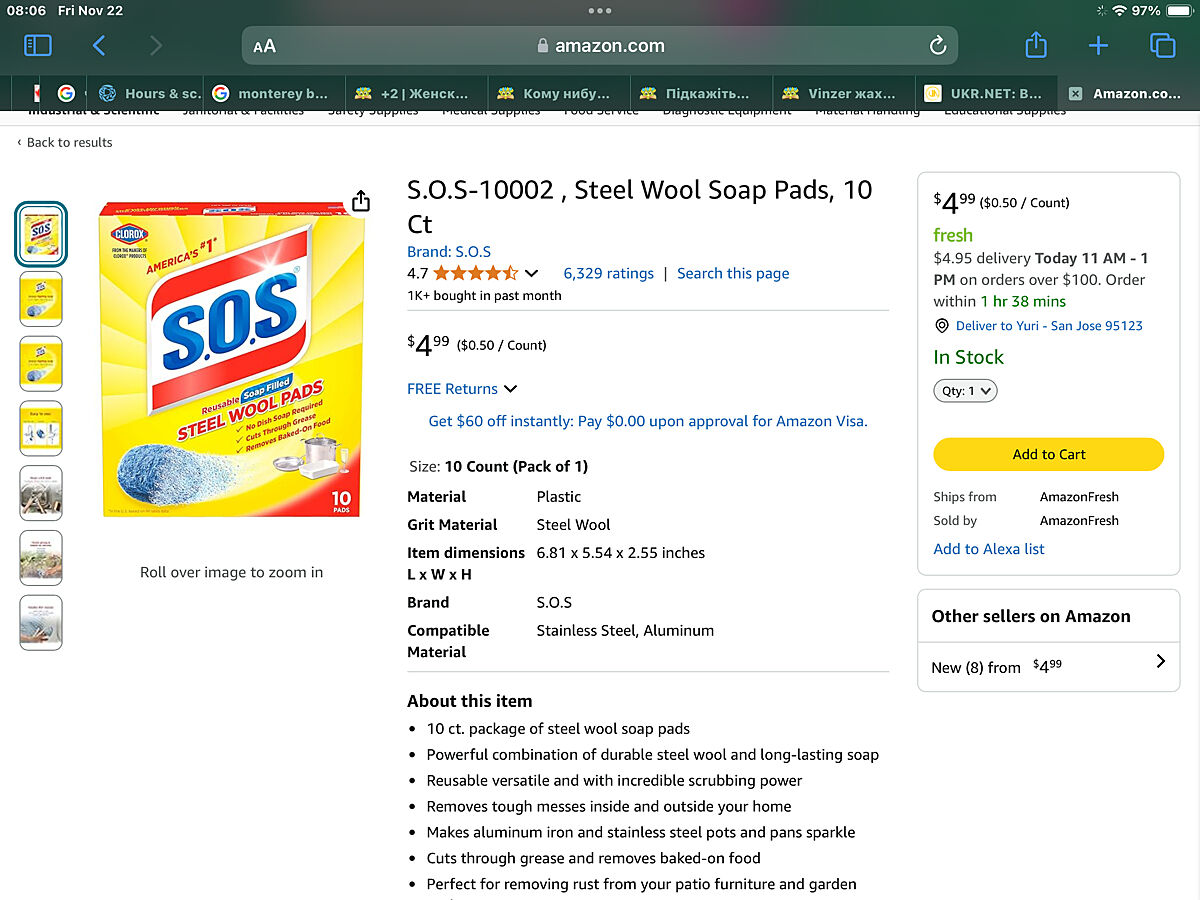Show all tabs overview icon
This screenshot has height=900, width=1200.
[x=1161, y=45]
